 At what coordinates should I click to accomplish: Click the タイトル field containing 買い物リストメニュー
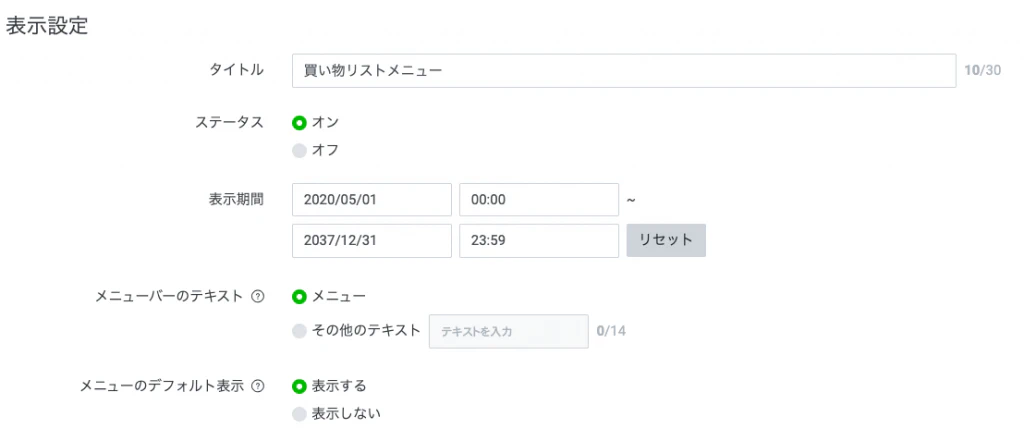tap(624, 71)
